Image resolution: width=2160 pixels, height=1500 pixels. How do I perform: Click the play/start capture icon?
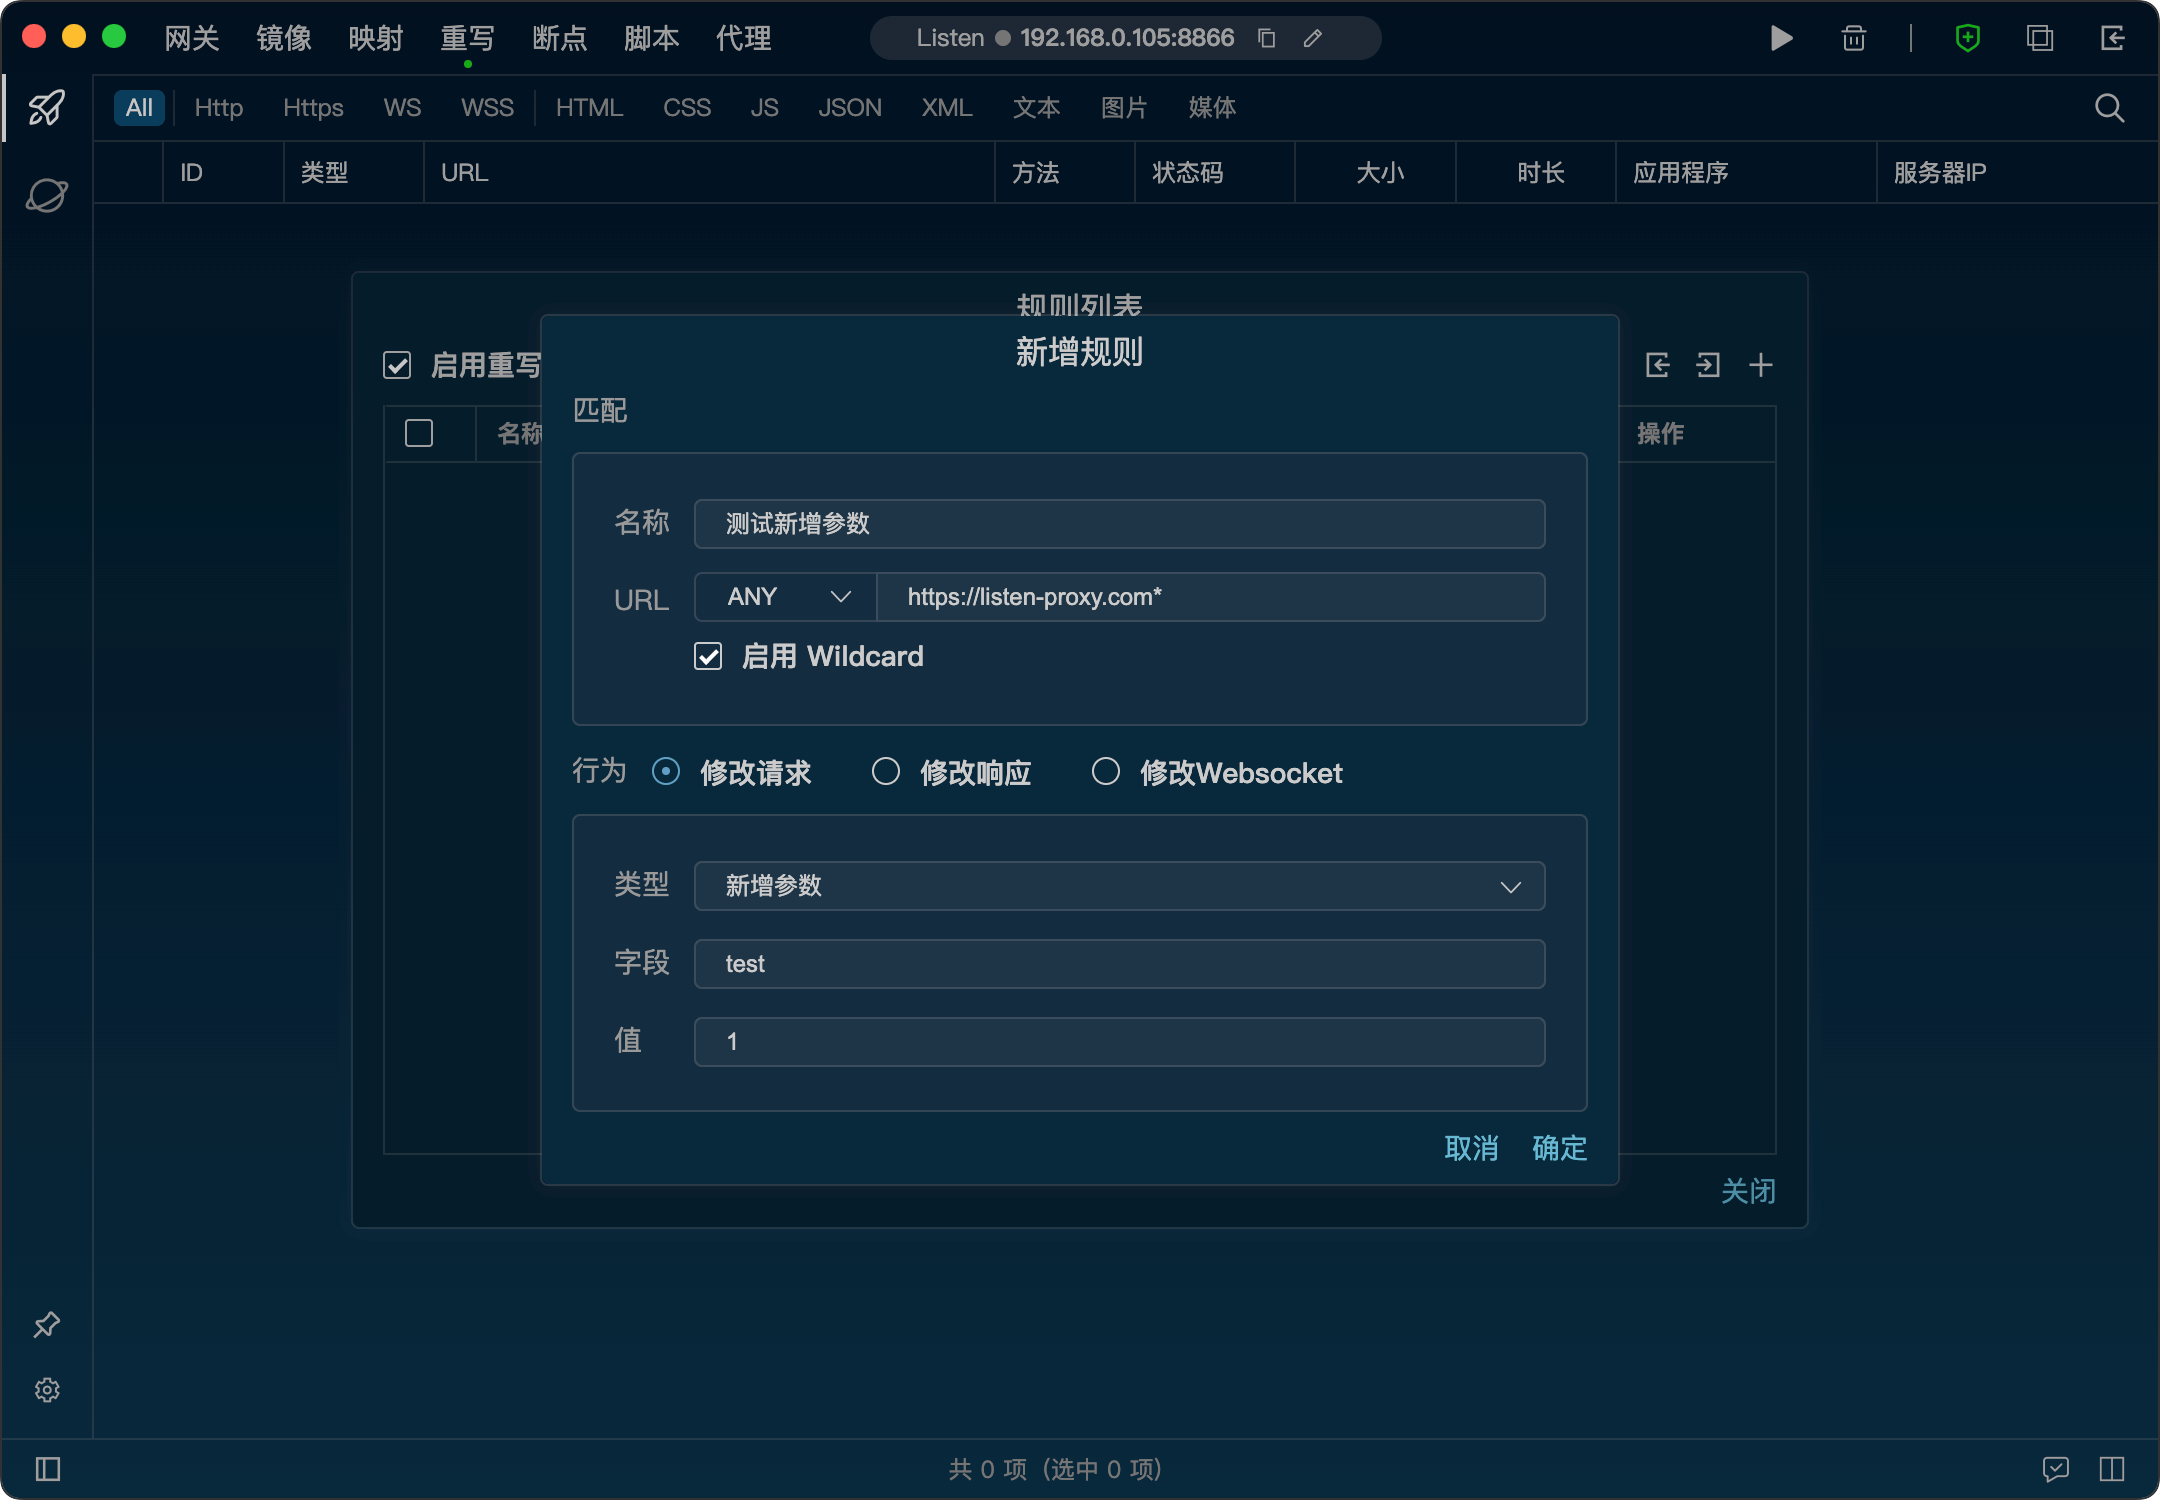[1781, 38]
